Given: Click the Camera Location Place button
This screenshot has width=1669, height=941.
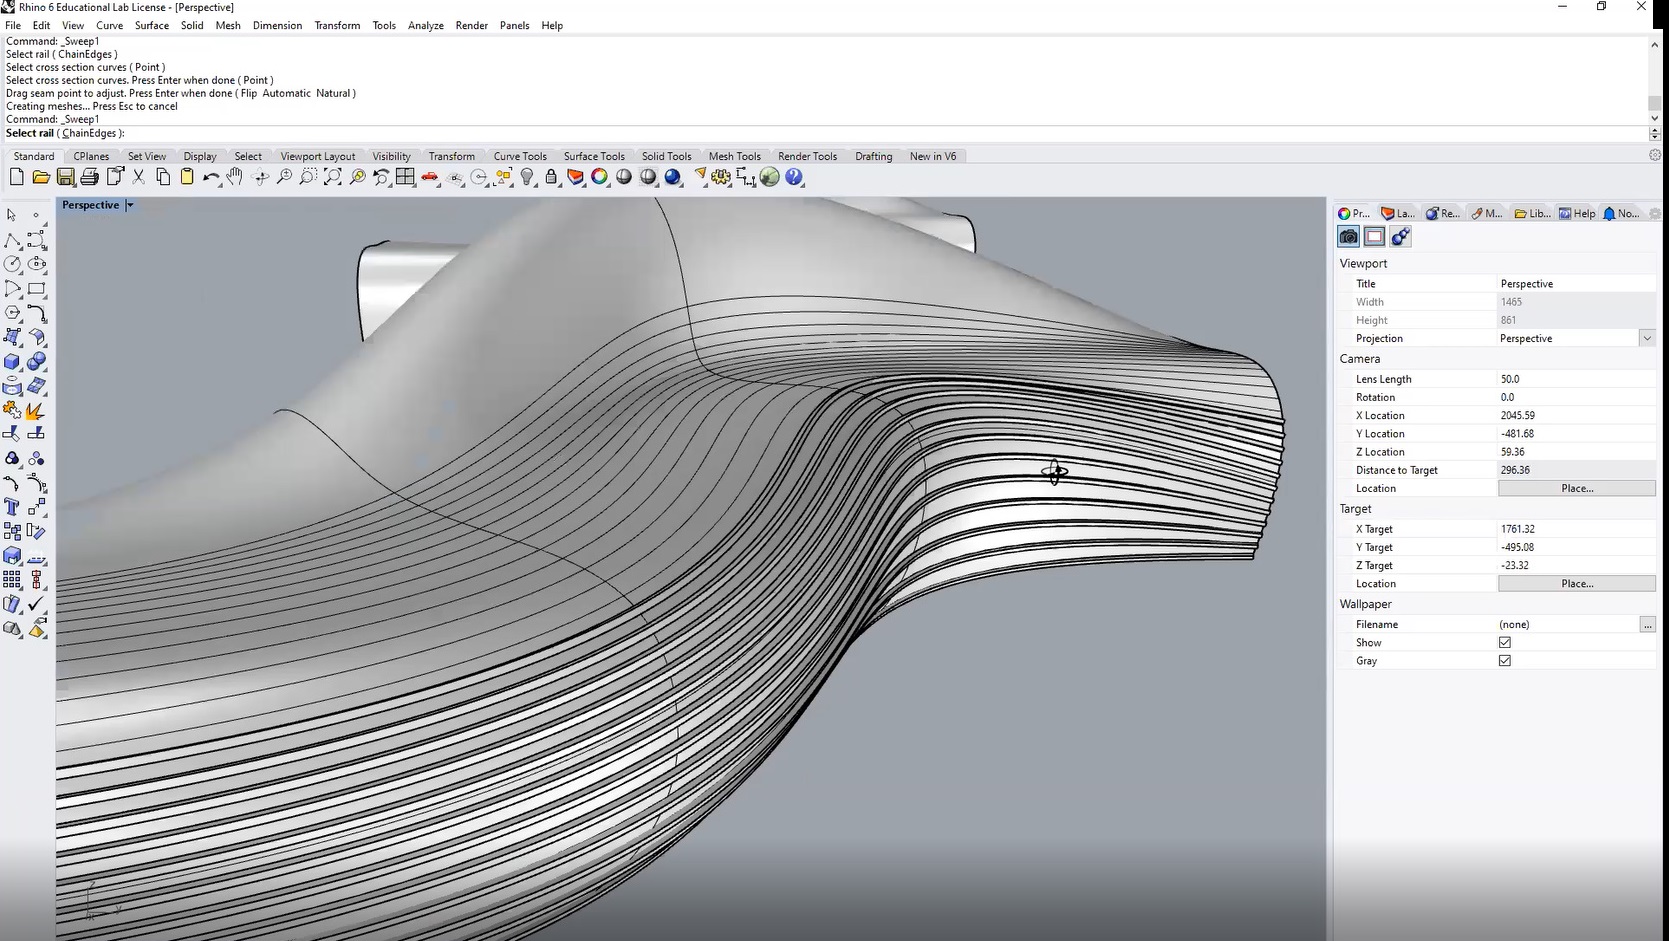Looking at the screenshot, I should [x=1576, y=488].
